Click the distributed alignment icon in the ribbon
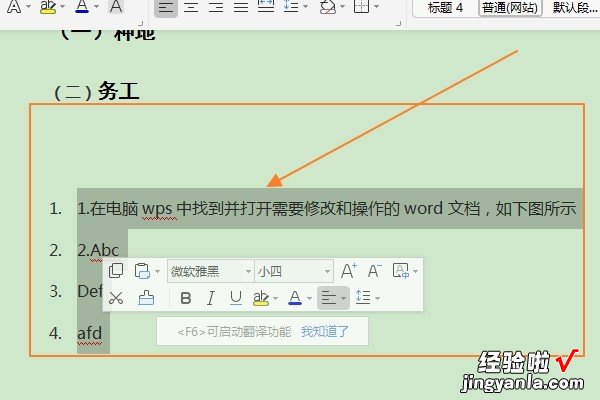This screenshot has height=400, width=600. (x=266, y=6)
